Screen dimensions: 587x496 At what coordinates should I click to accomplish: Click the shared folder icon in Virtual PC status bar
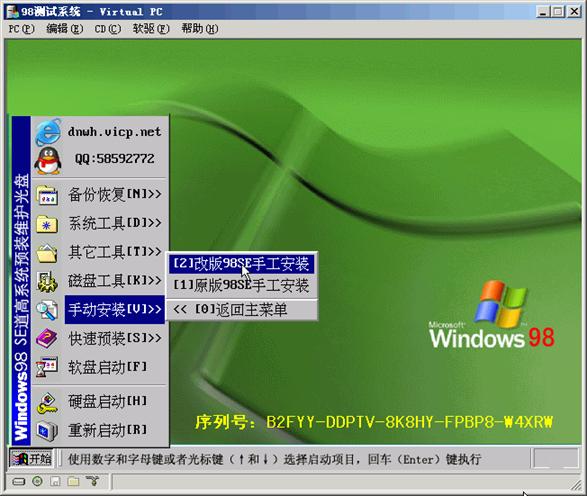click(73, 481)
